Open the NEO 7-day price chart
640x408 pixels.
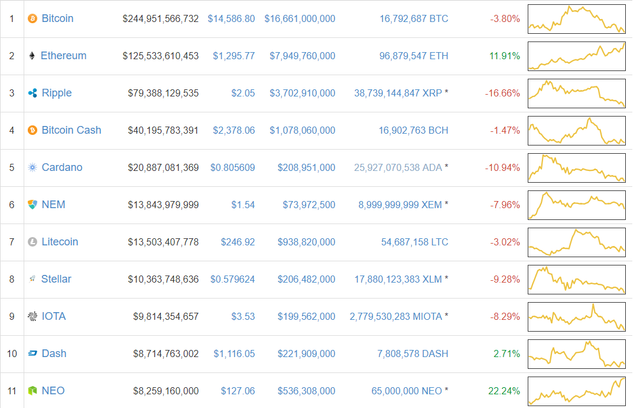click(x=577, y=390)
